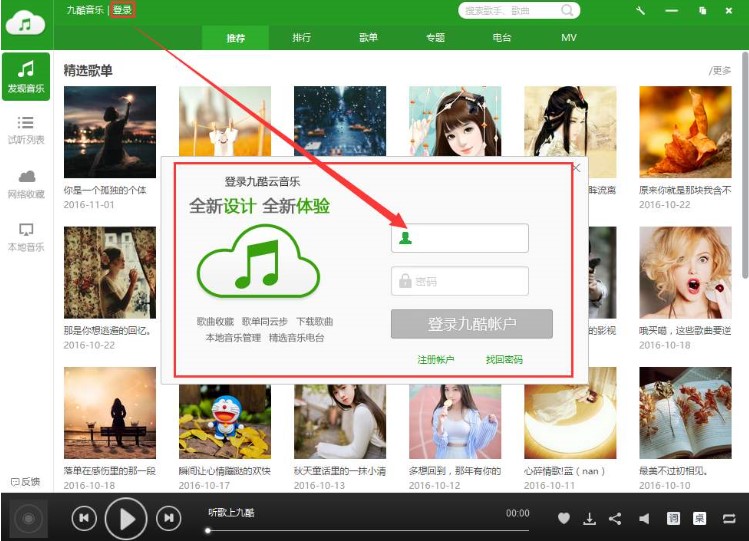Switch to the 推荐 tab
The height and width of the screenshot is (541, 749).
(235, 38)
